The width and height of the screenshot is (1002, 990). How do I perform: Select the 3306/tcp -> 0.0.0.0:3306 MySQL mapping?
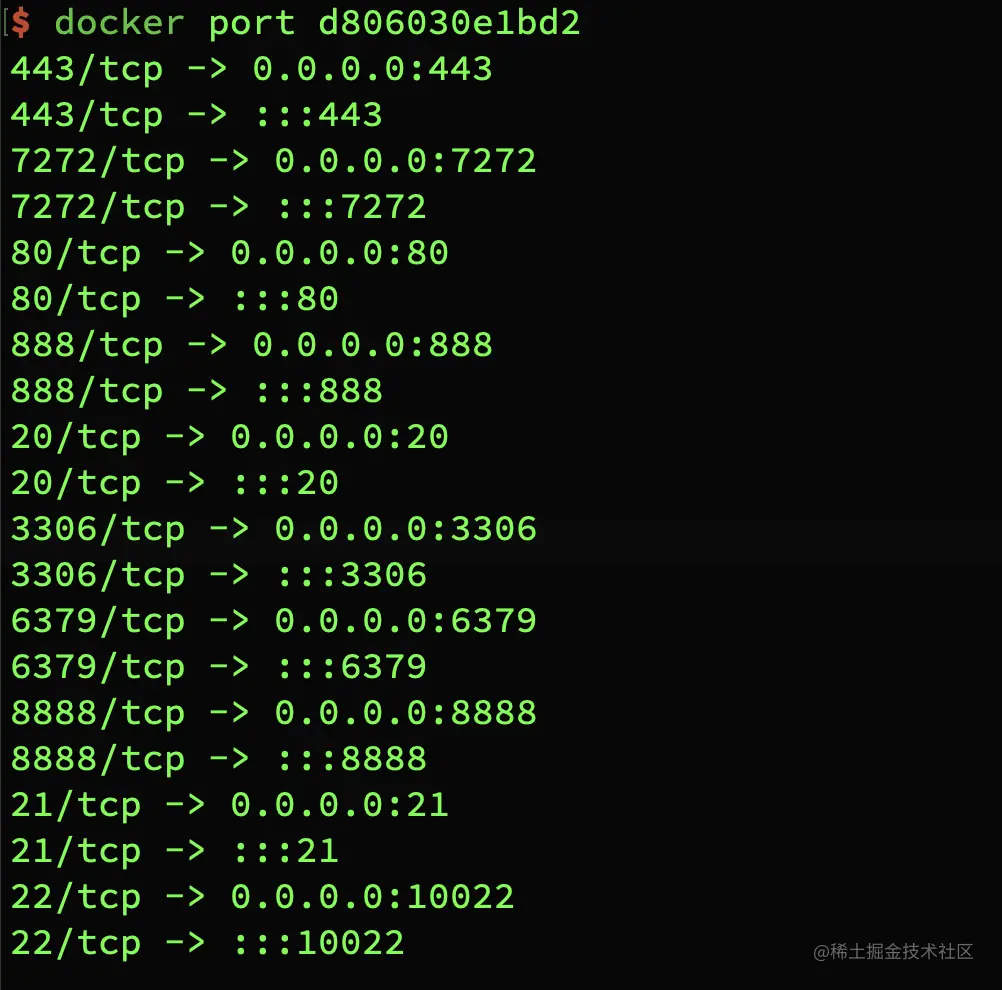[x=274, y=529]
